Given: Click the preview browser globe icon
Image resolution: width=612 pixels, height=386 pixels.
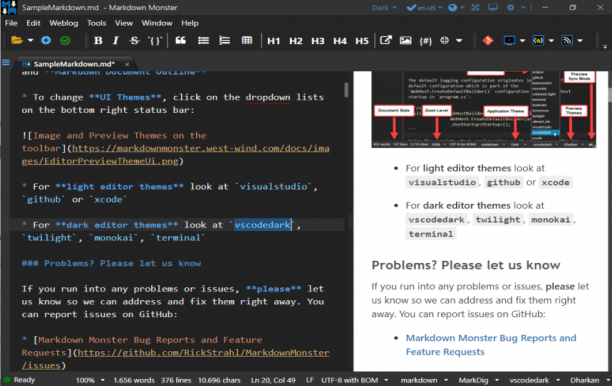Looking at the screenshot, I should pos(452,7).
